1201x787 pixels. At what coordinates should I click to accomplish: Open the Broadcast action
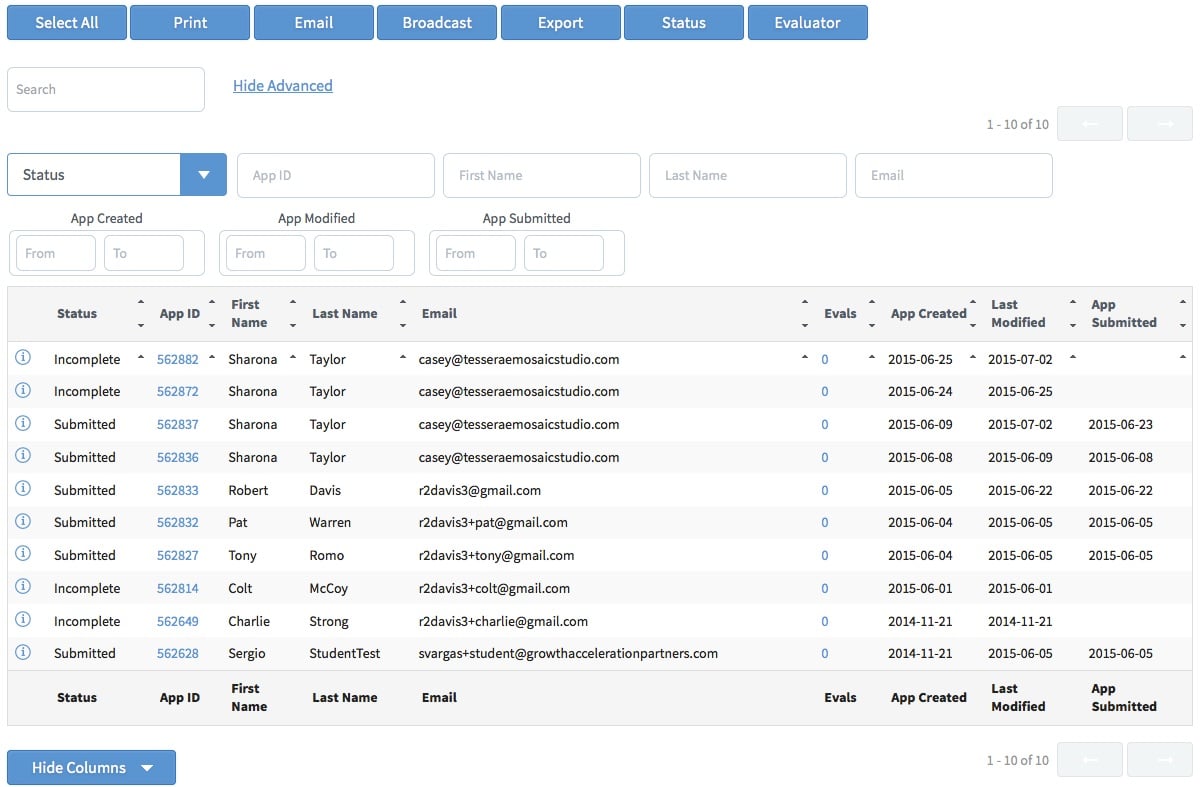click(437, 22)
